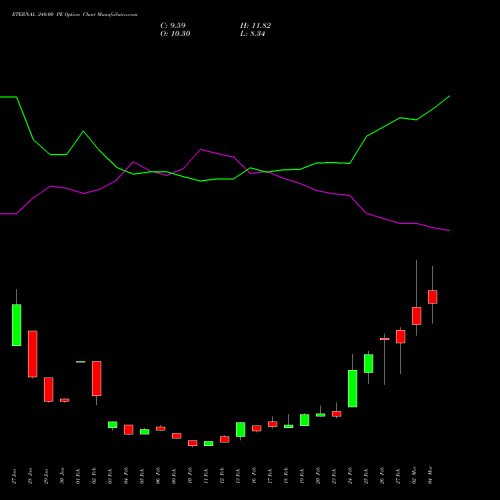The image size is (500, 500).
Task: Click the 11 Feb date label
Action: click(x=207, y=476)
